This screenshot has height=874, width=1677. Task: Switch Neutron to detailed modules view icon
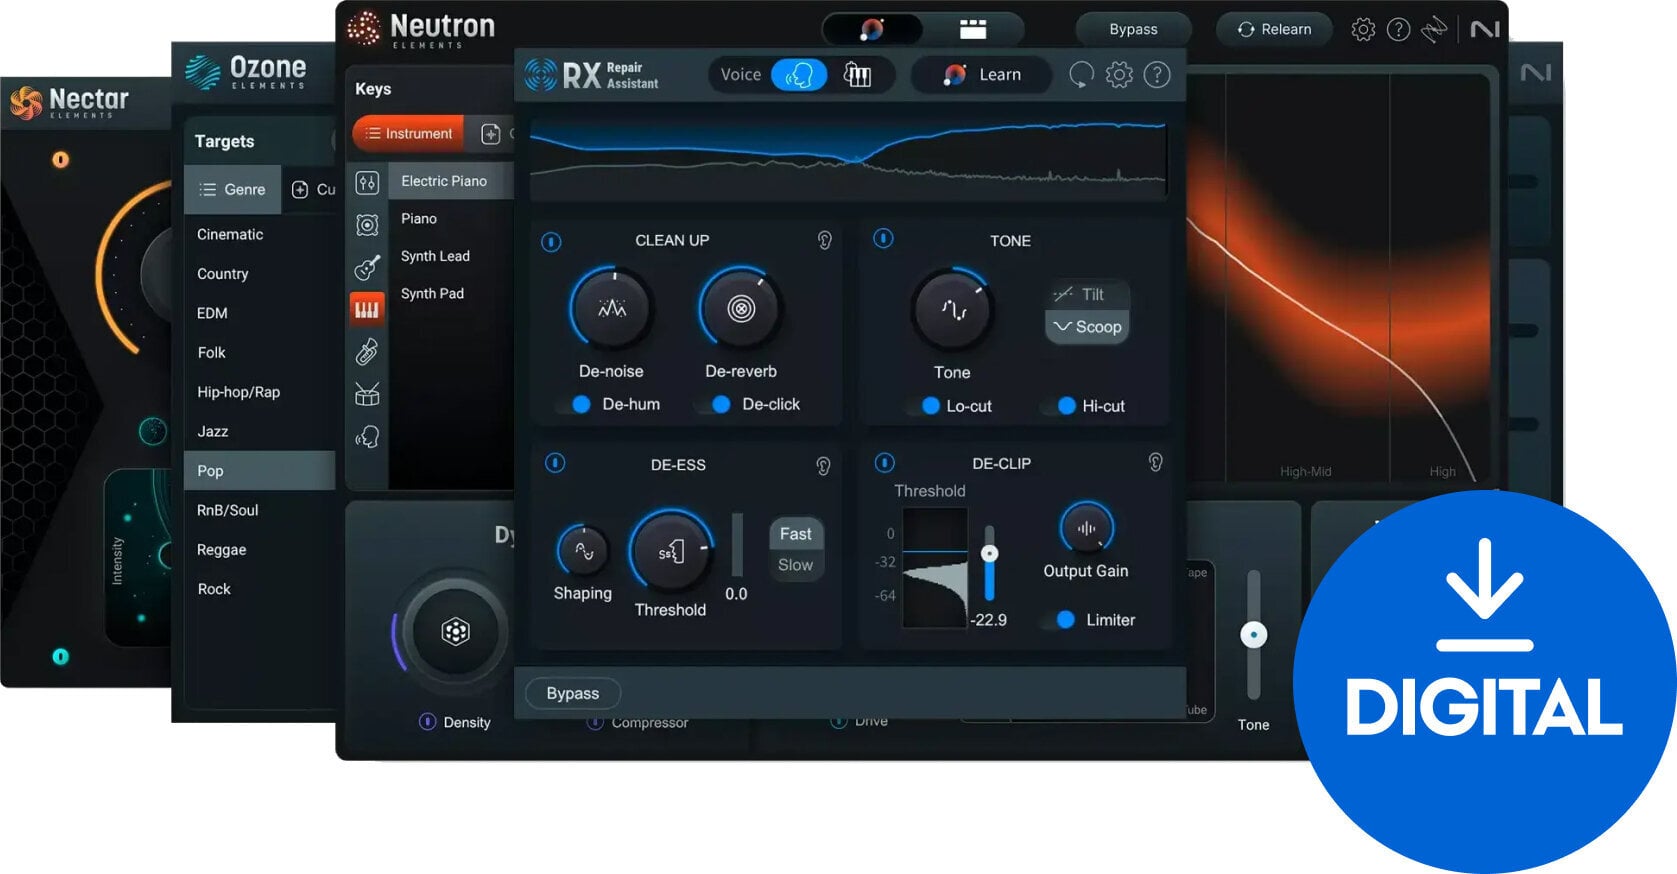pyautogui.click(x=973, y=29)
